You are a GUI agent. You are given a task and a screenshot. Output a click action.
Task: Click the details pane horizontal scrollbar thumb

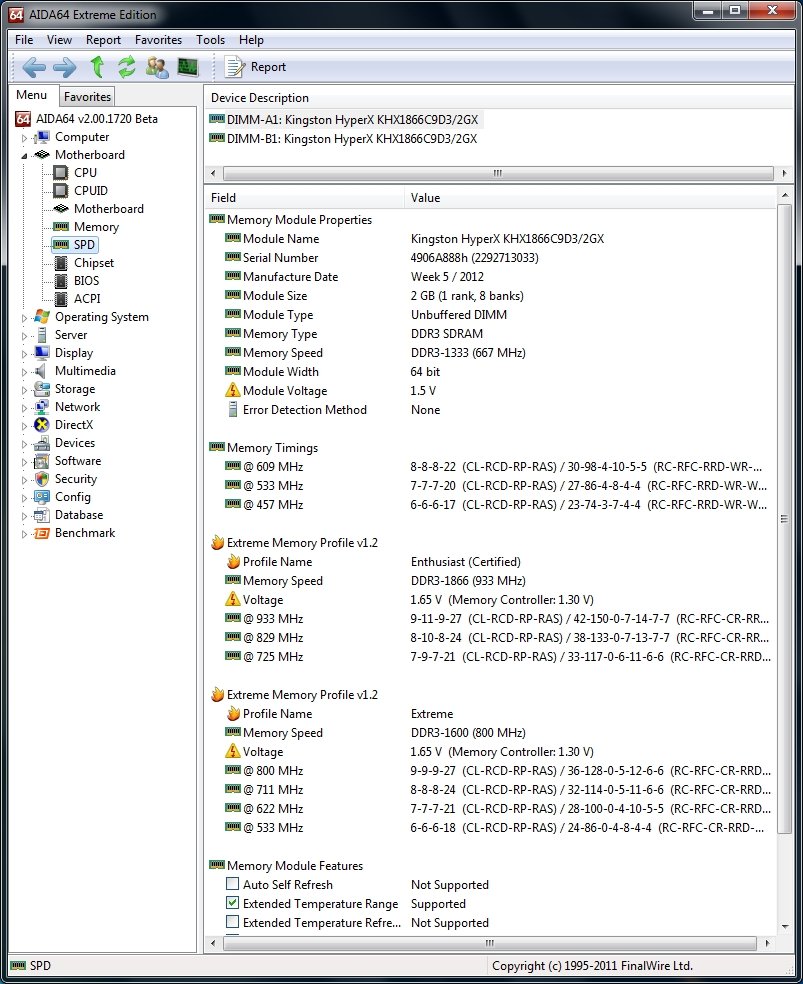(x=489, y=943)
